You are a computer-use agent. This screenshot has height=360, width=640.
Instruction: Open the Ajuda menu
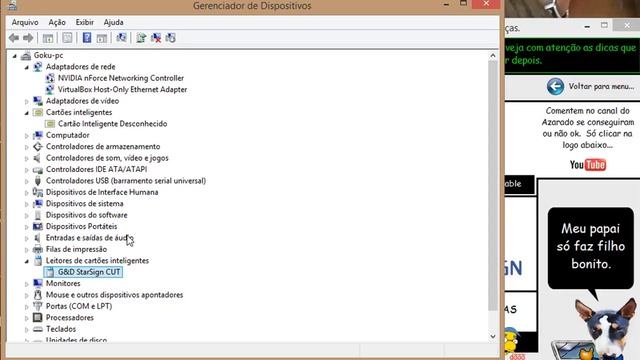coord(113,22)
